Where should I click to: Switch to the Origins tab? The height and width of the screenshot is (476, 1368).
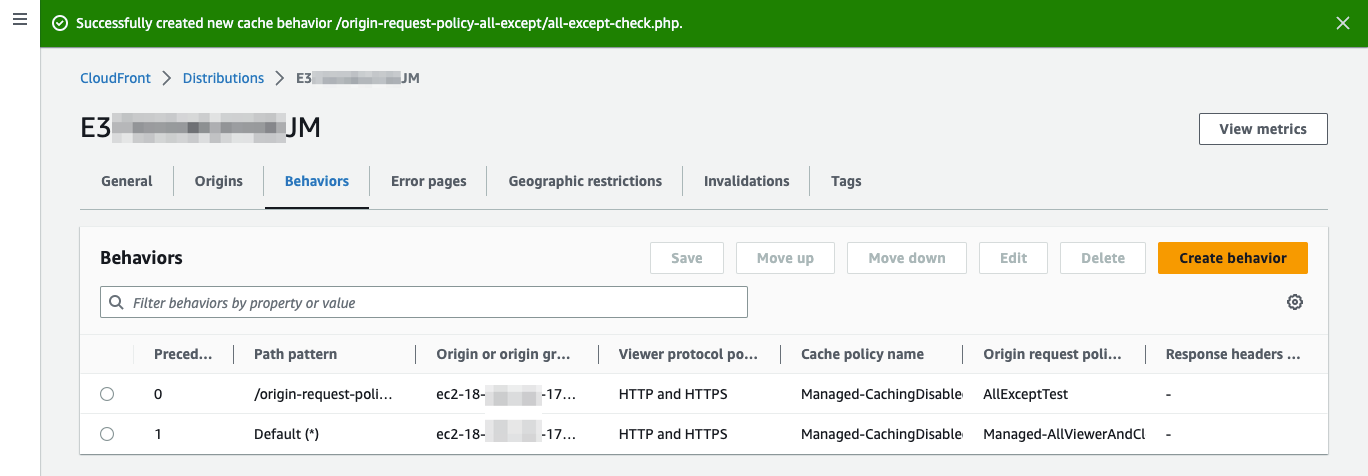point(219,181)
